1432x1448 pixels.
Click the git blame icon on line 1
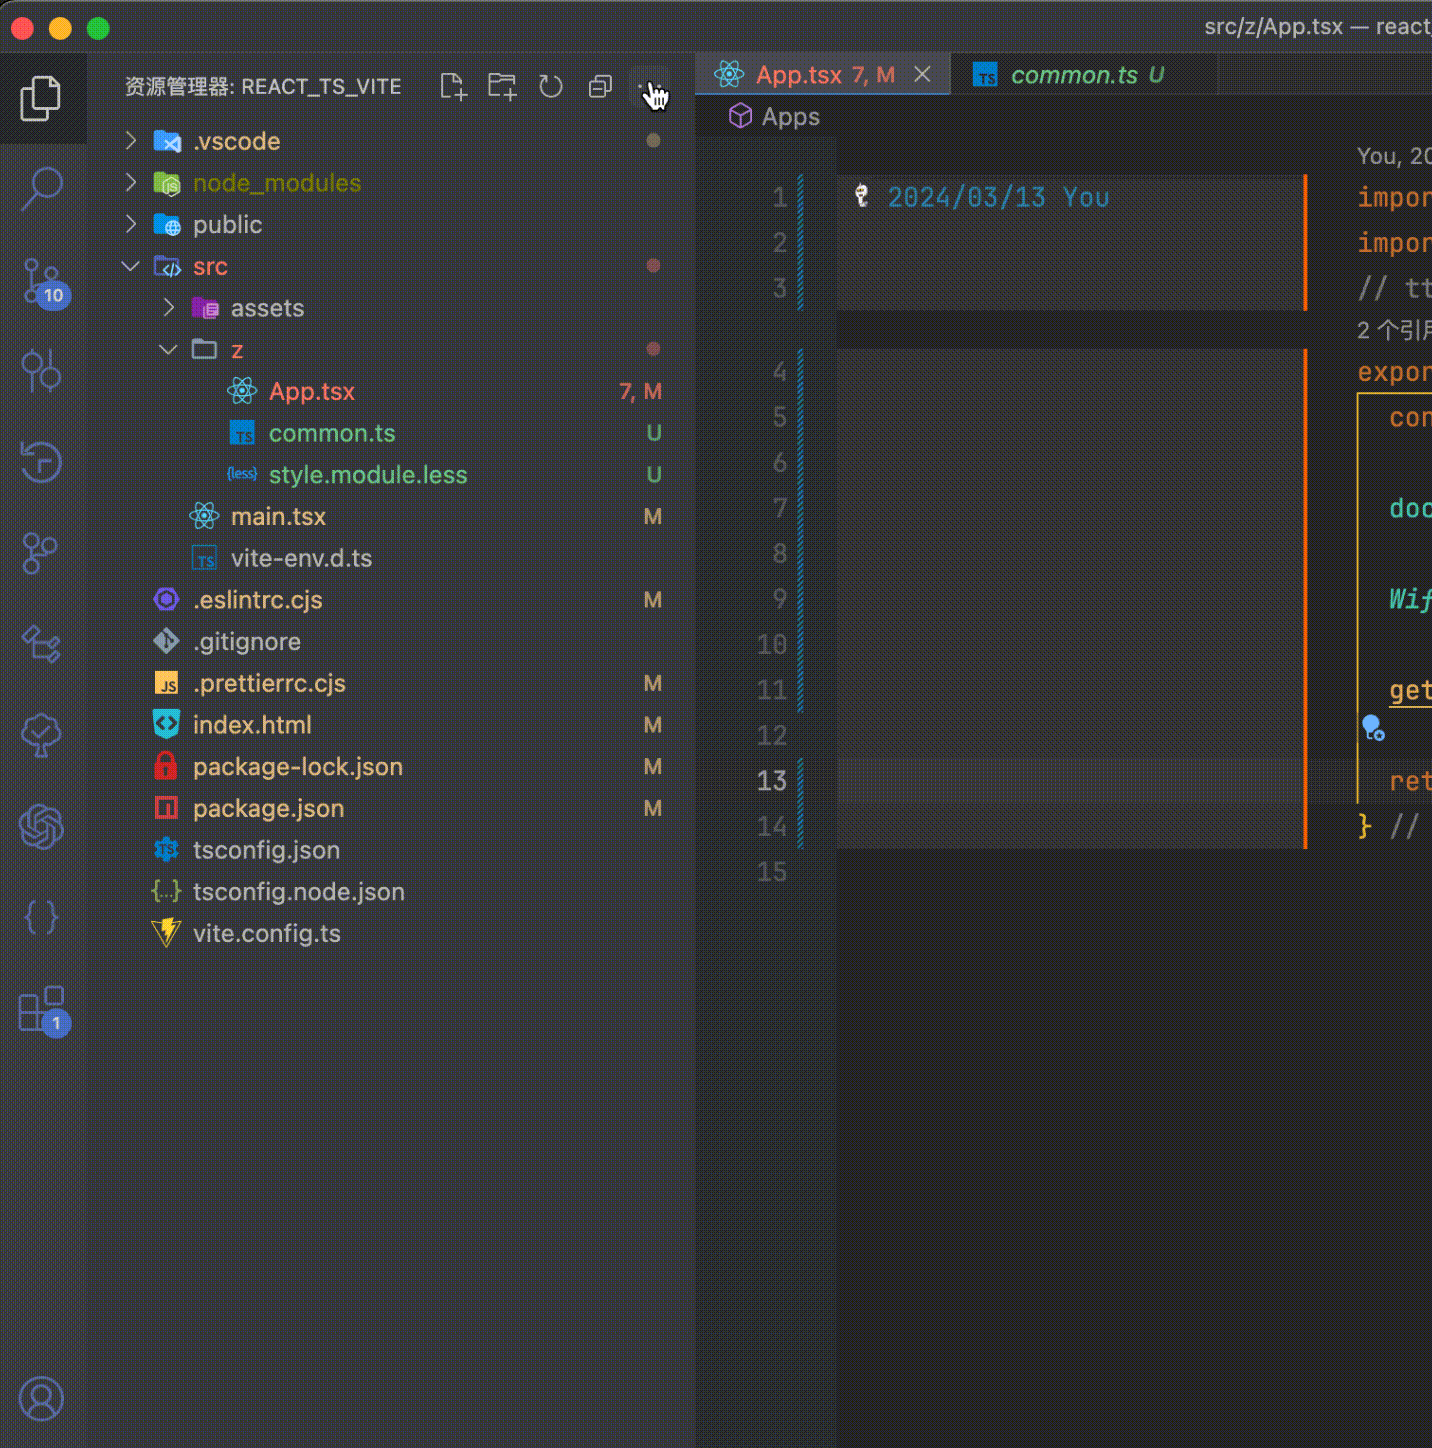pyautogui.click(x=862, y=196)
